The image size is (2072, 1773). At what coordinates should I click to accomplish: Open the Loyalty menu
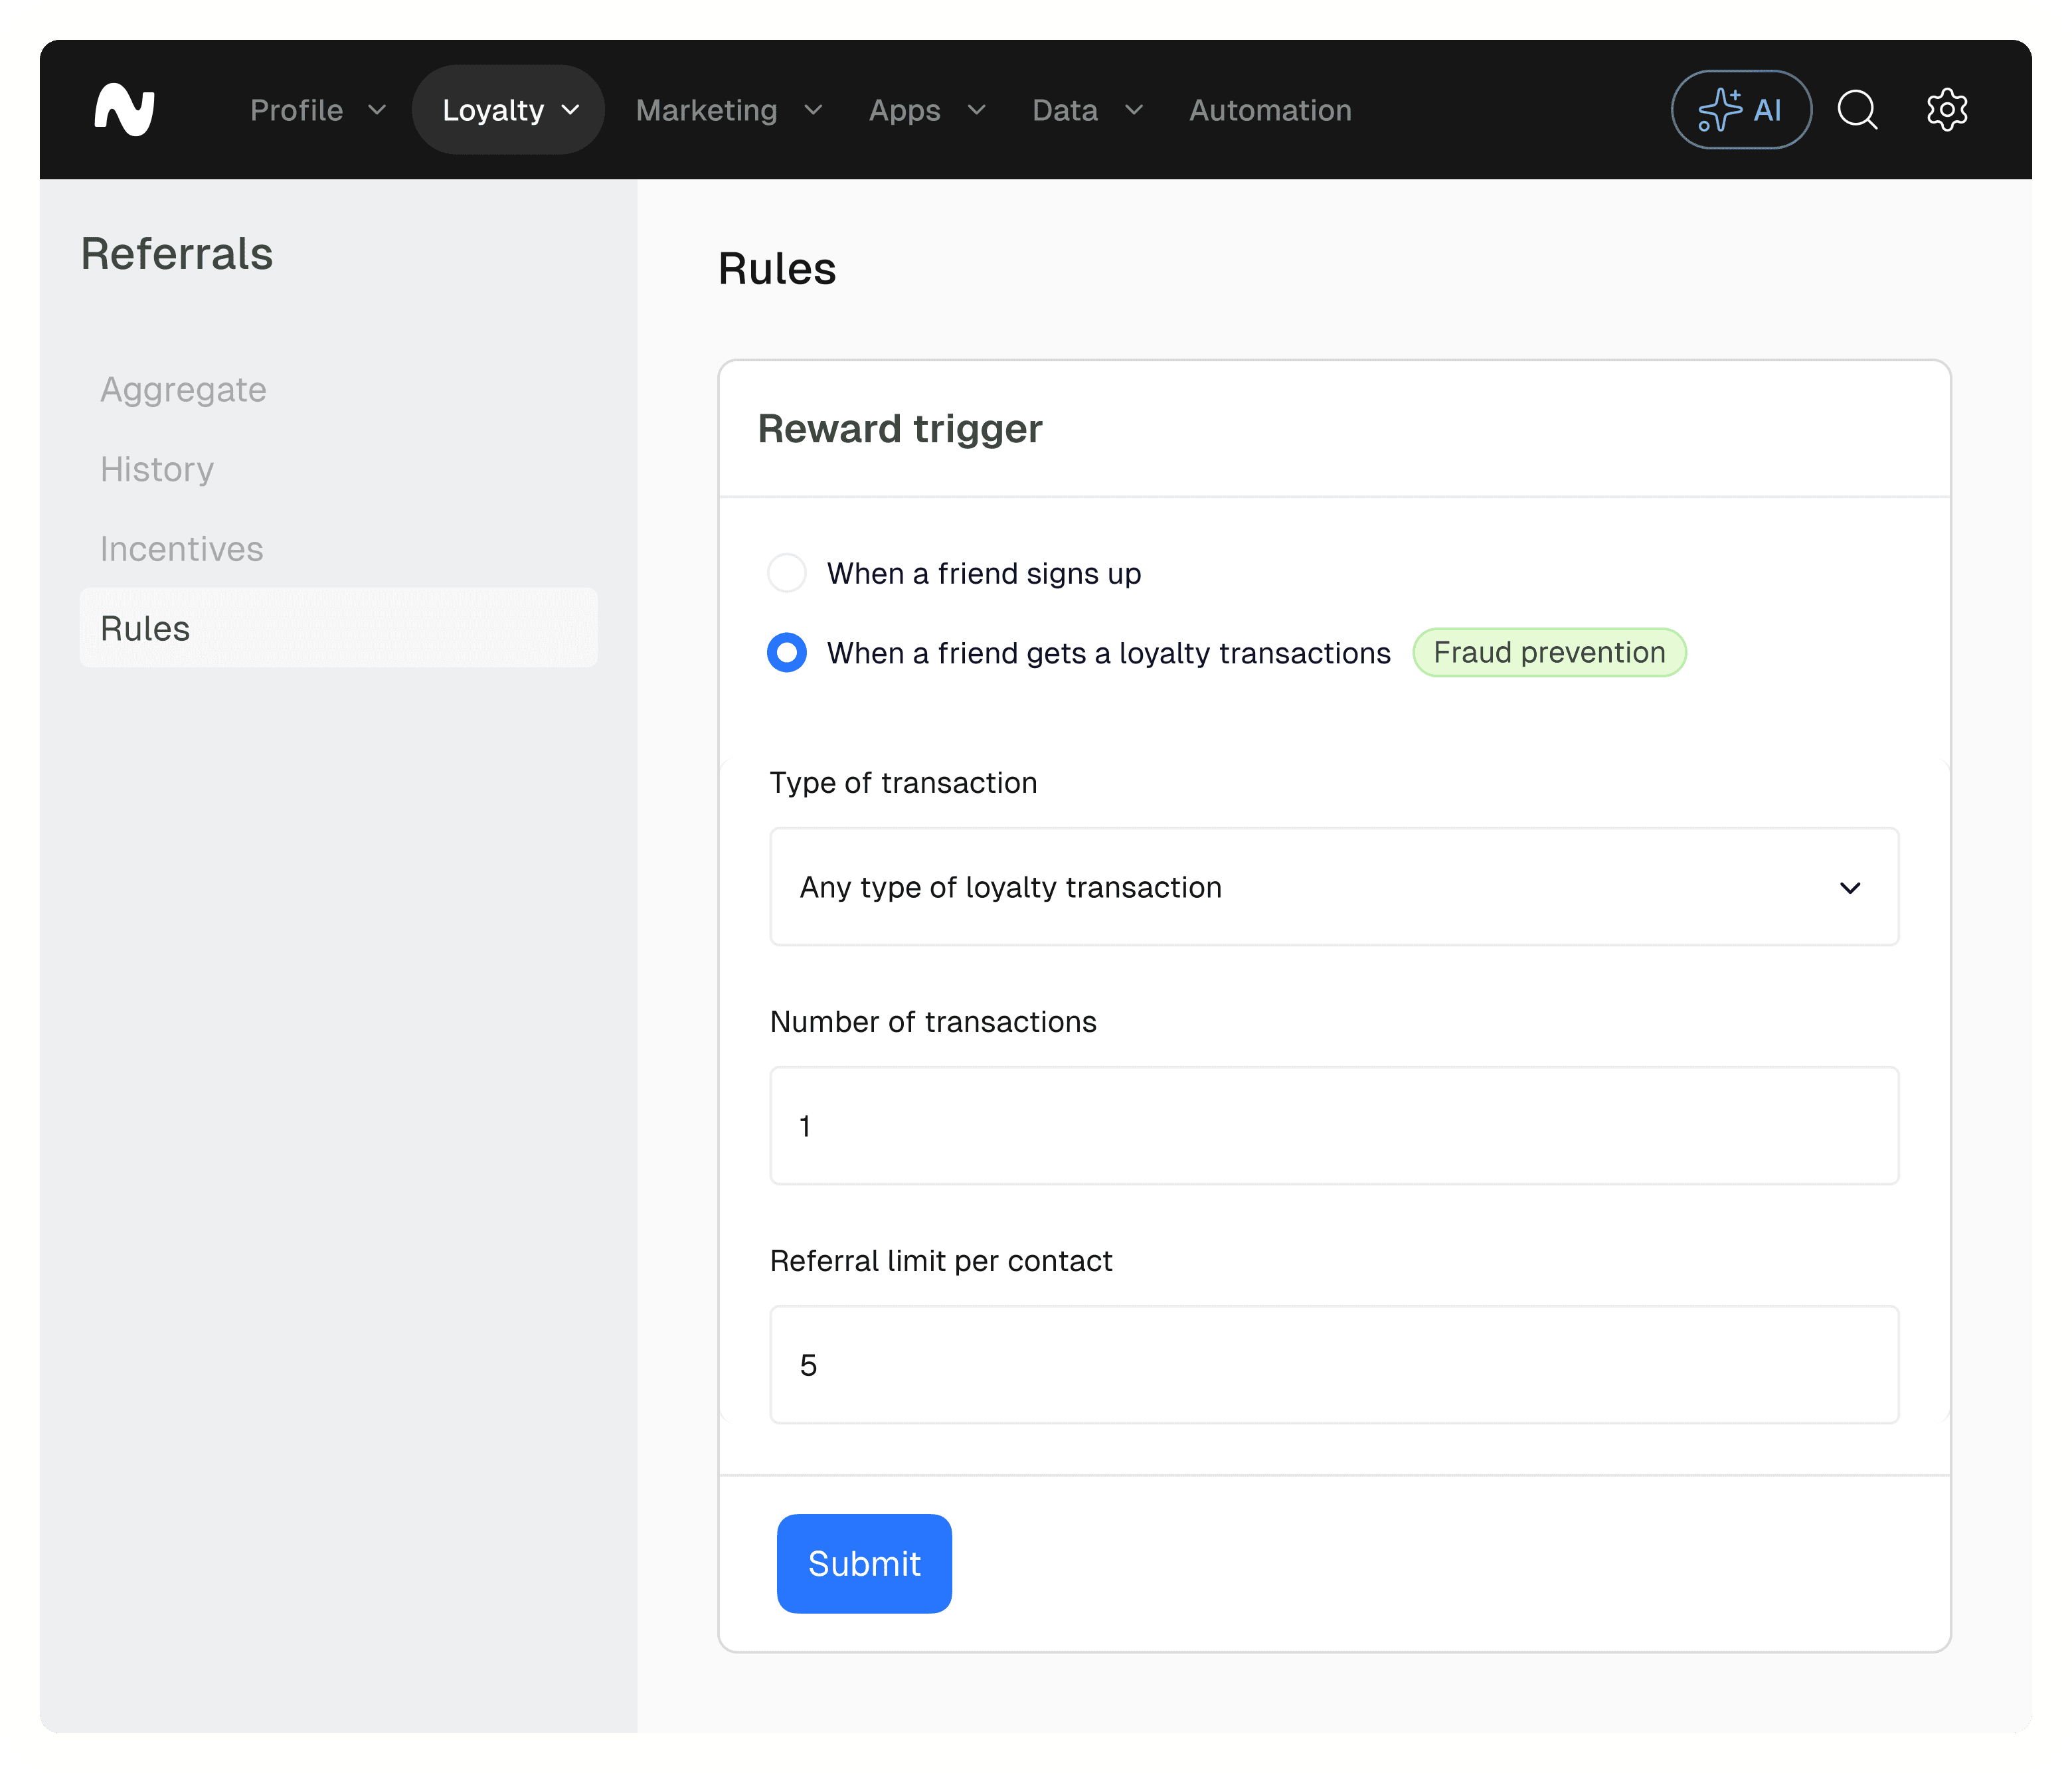tap(509, 110)
